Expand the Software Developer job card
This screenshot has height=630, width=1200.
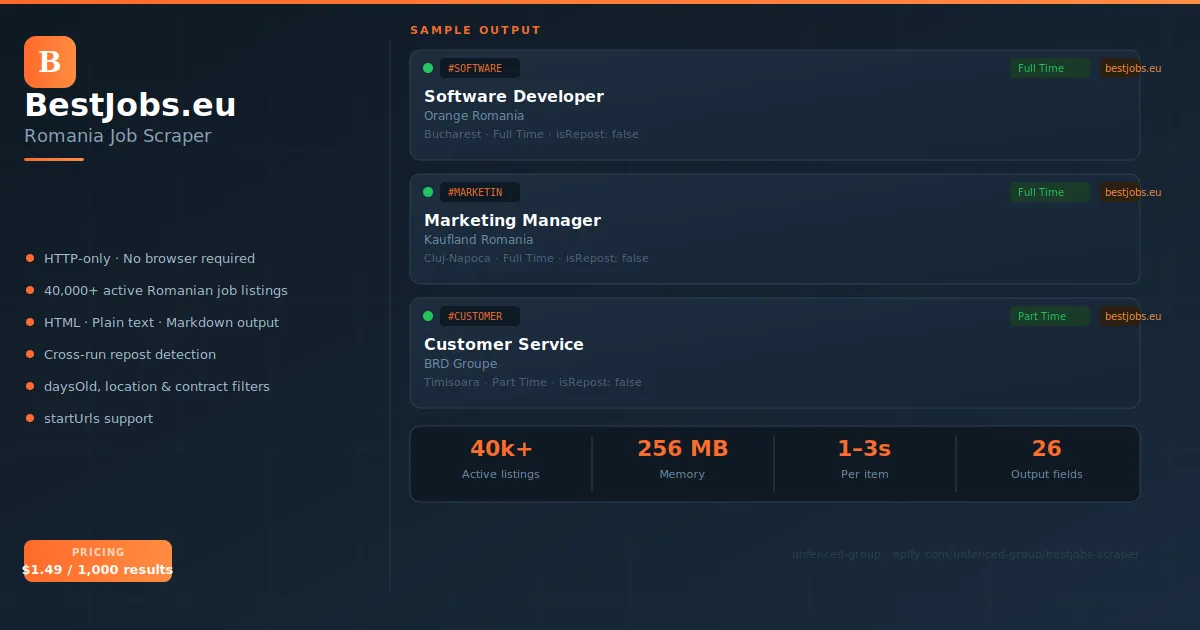click(775, 106)
